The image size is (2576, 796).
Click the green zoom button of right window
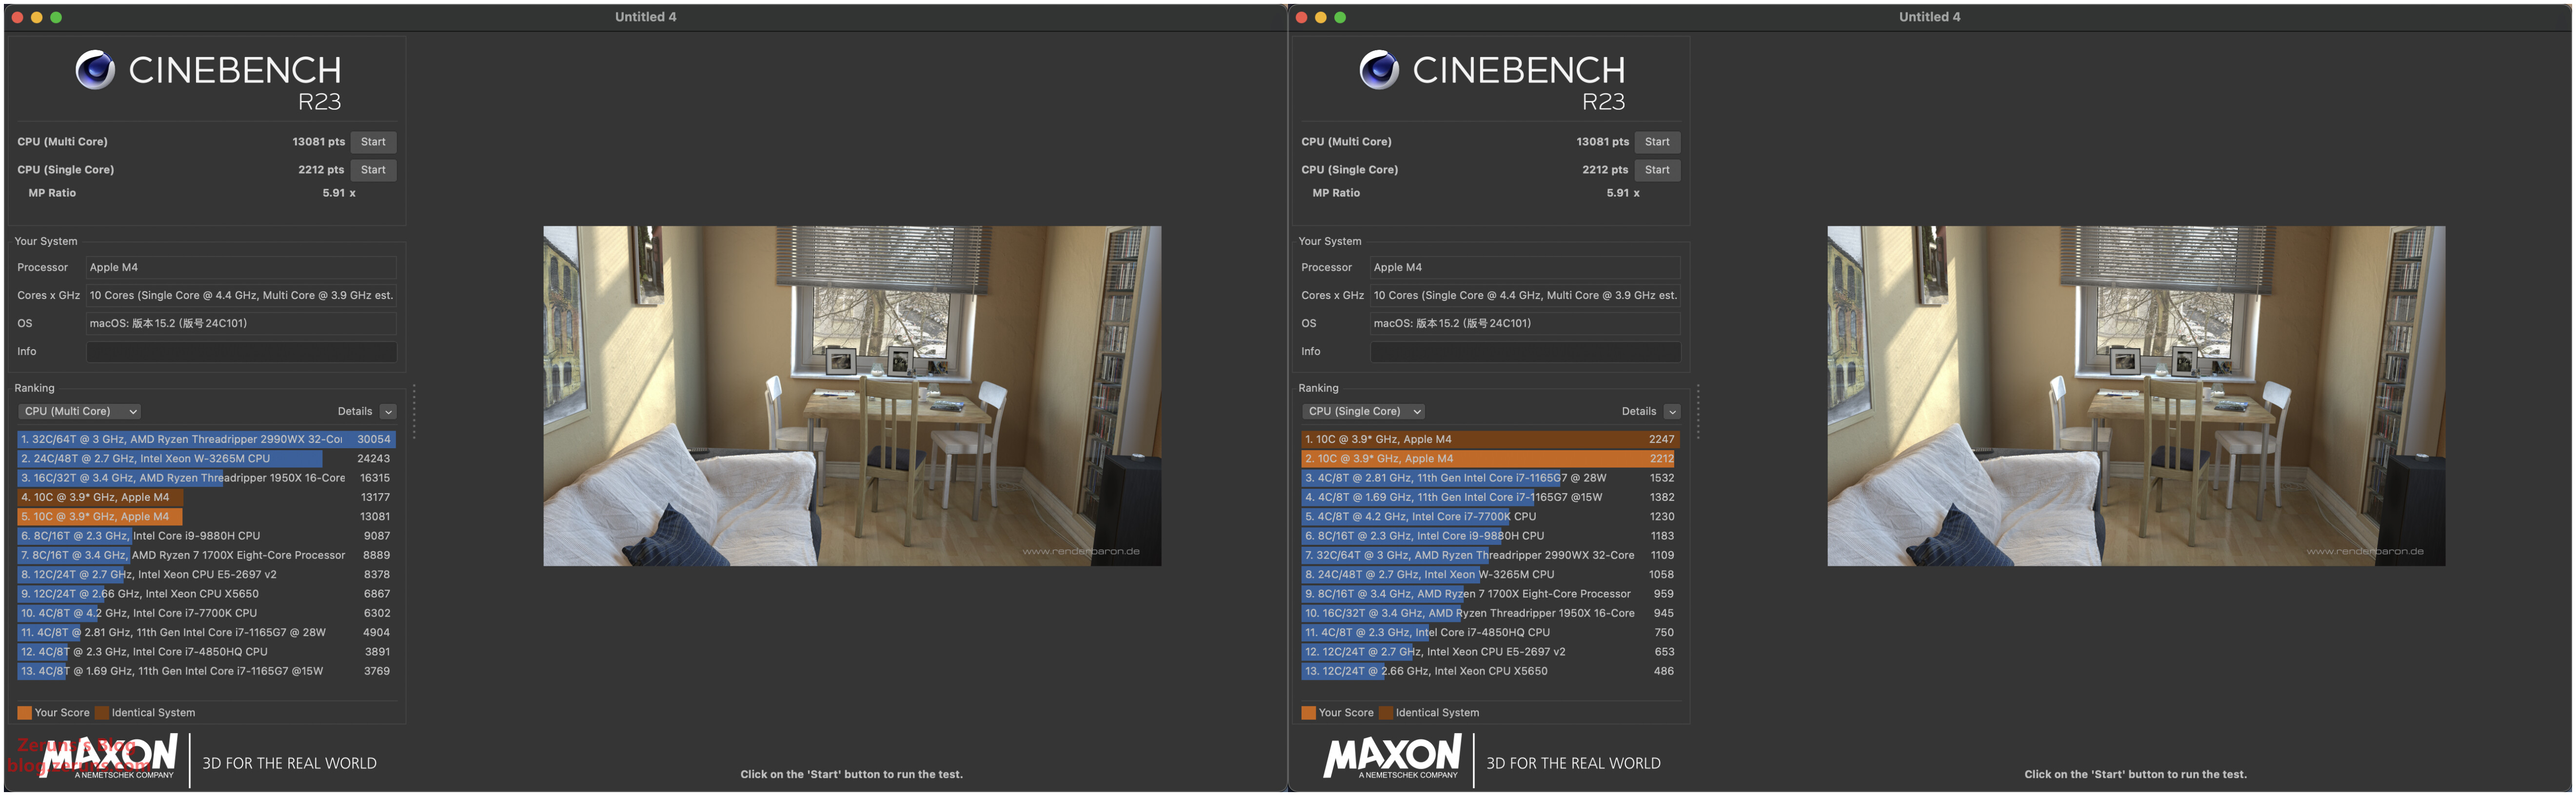click(1340, 17)
